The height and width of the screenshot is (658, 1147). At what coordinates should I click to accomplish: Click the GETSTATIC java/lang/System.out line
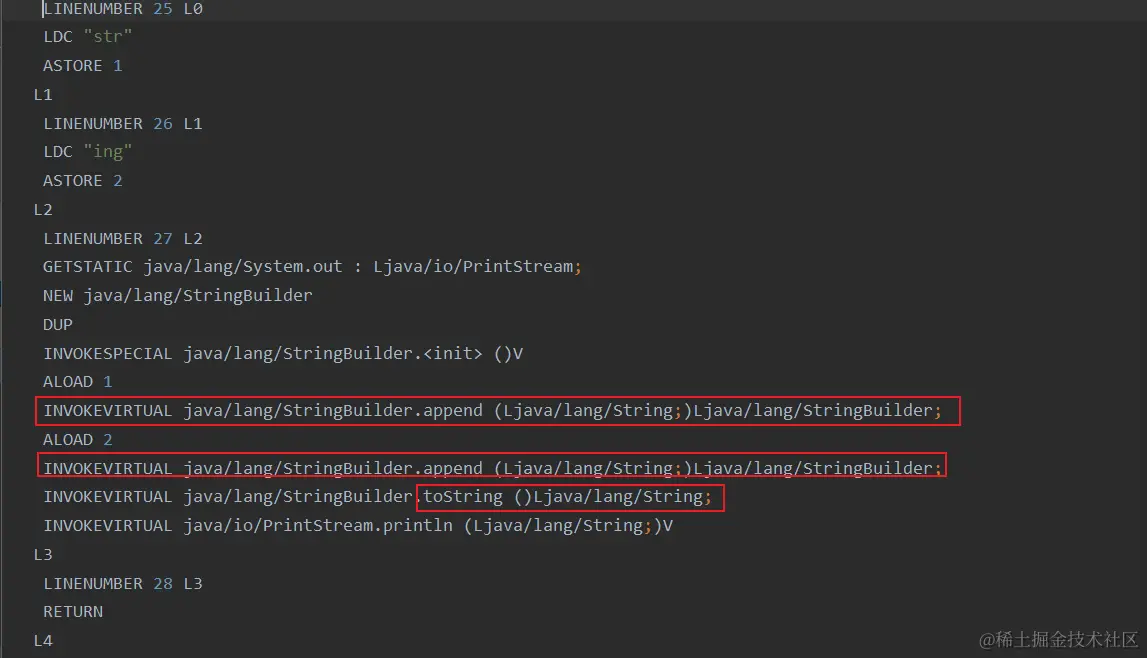(312, 267)
